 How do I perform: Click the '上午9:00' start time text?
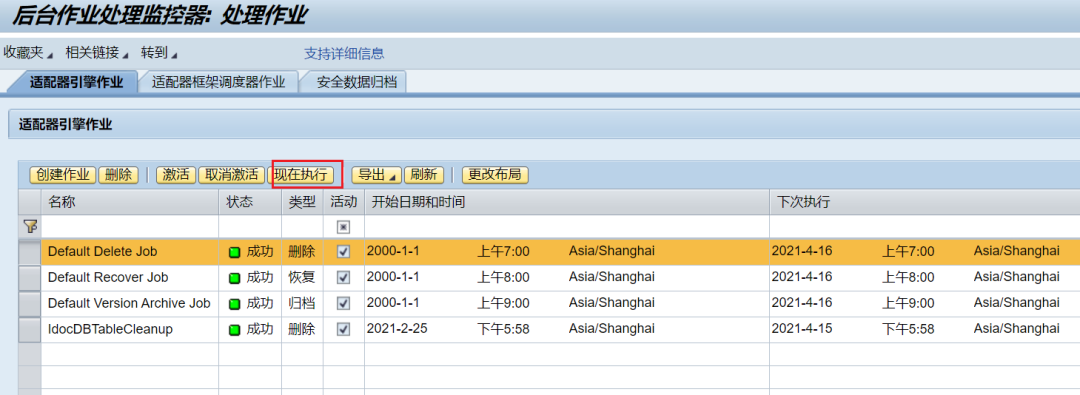tap(503, 303)
